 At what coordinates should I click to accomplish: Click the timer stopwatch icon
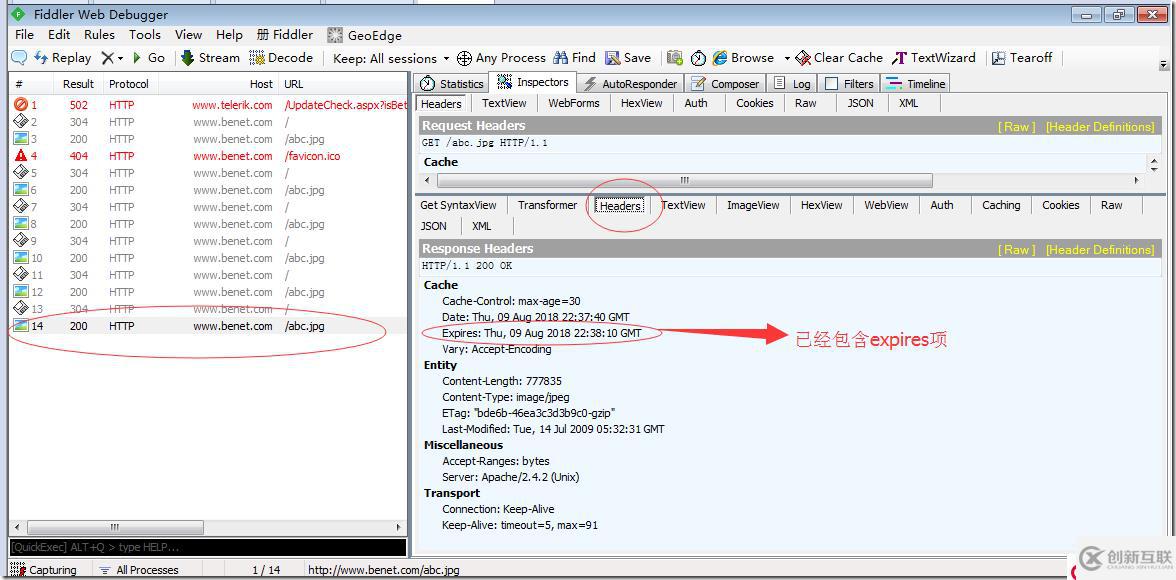[698, 58]
